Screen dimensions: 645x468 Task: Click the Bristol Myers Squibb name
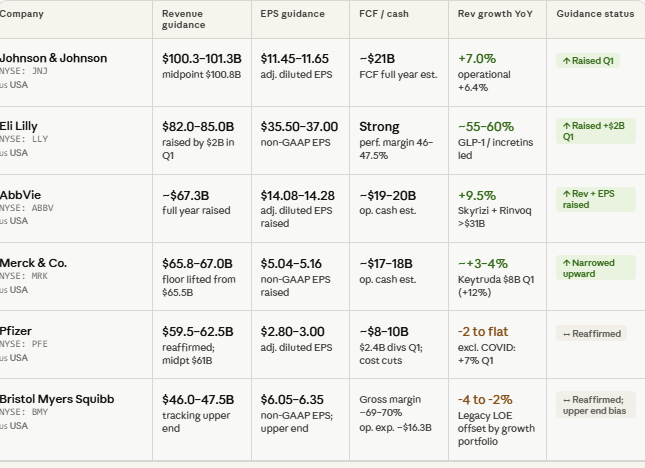click(x=57, y=399)
